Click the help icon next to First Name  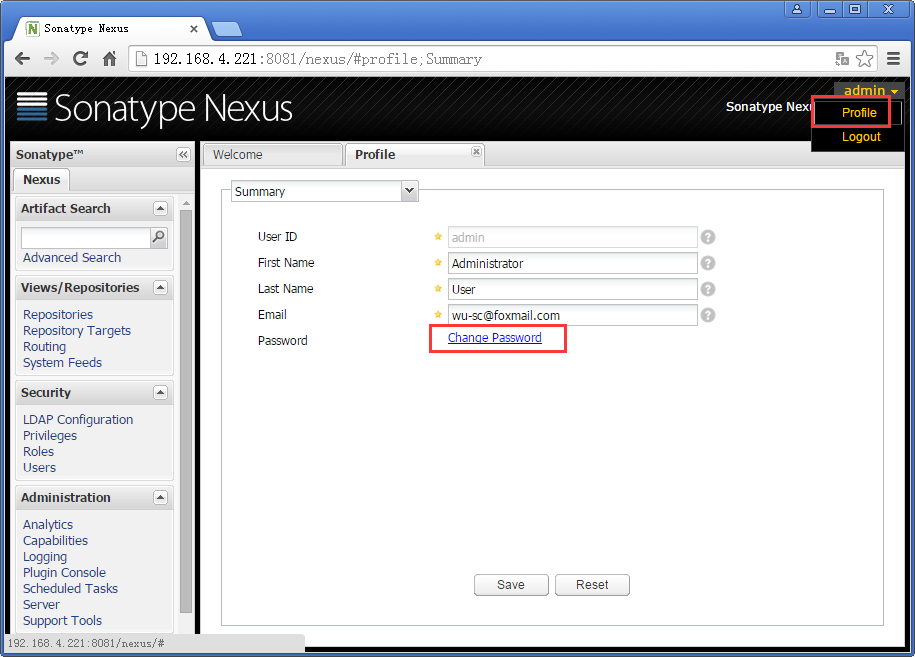[x=708, y=263]
